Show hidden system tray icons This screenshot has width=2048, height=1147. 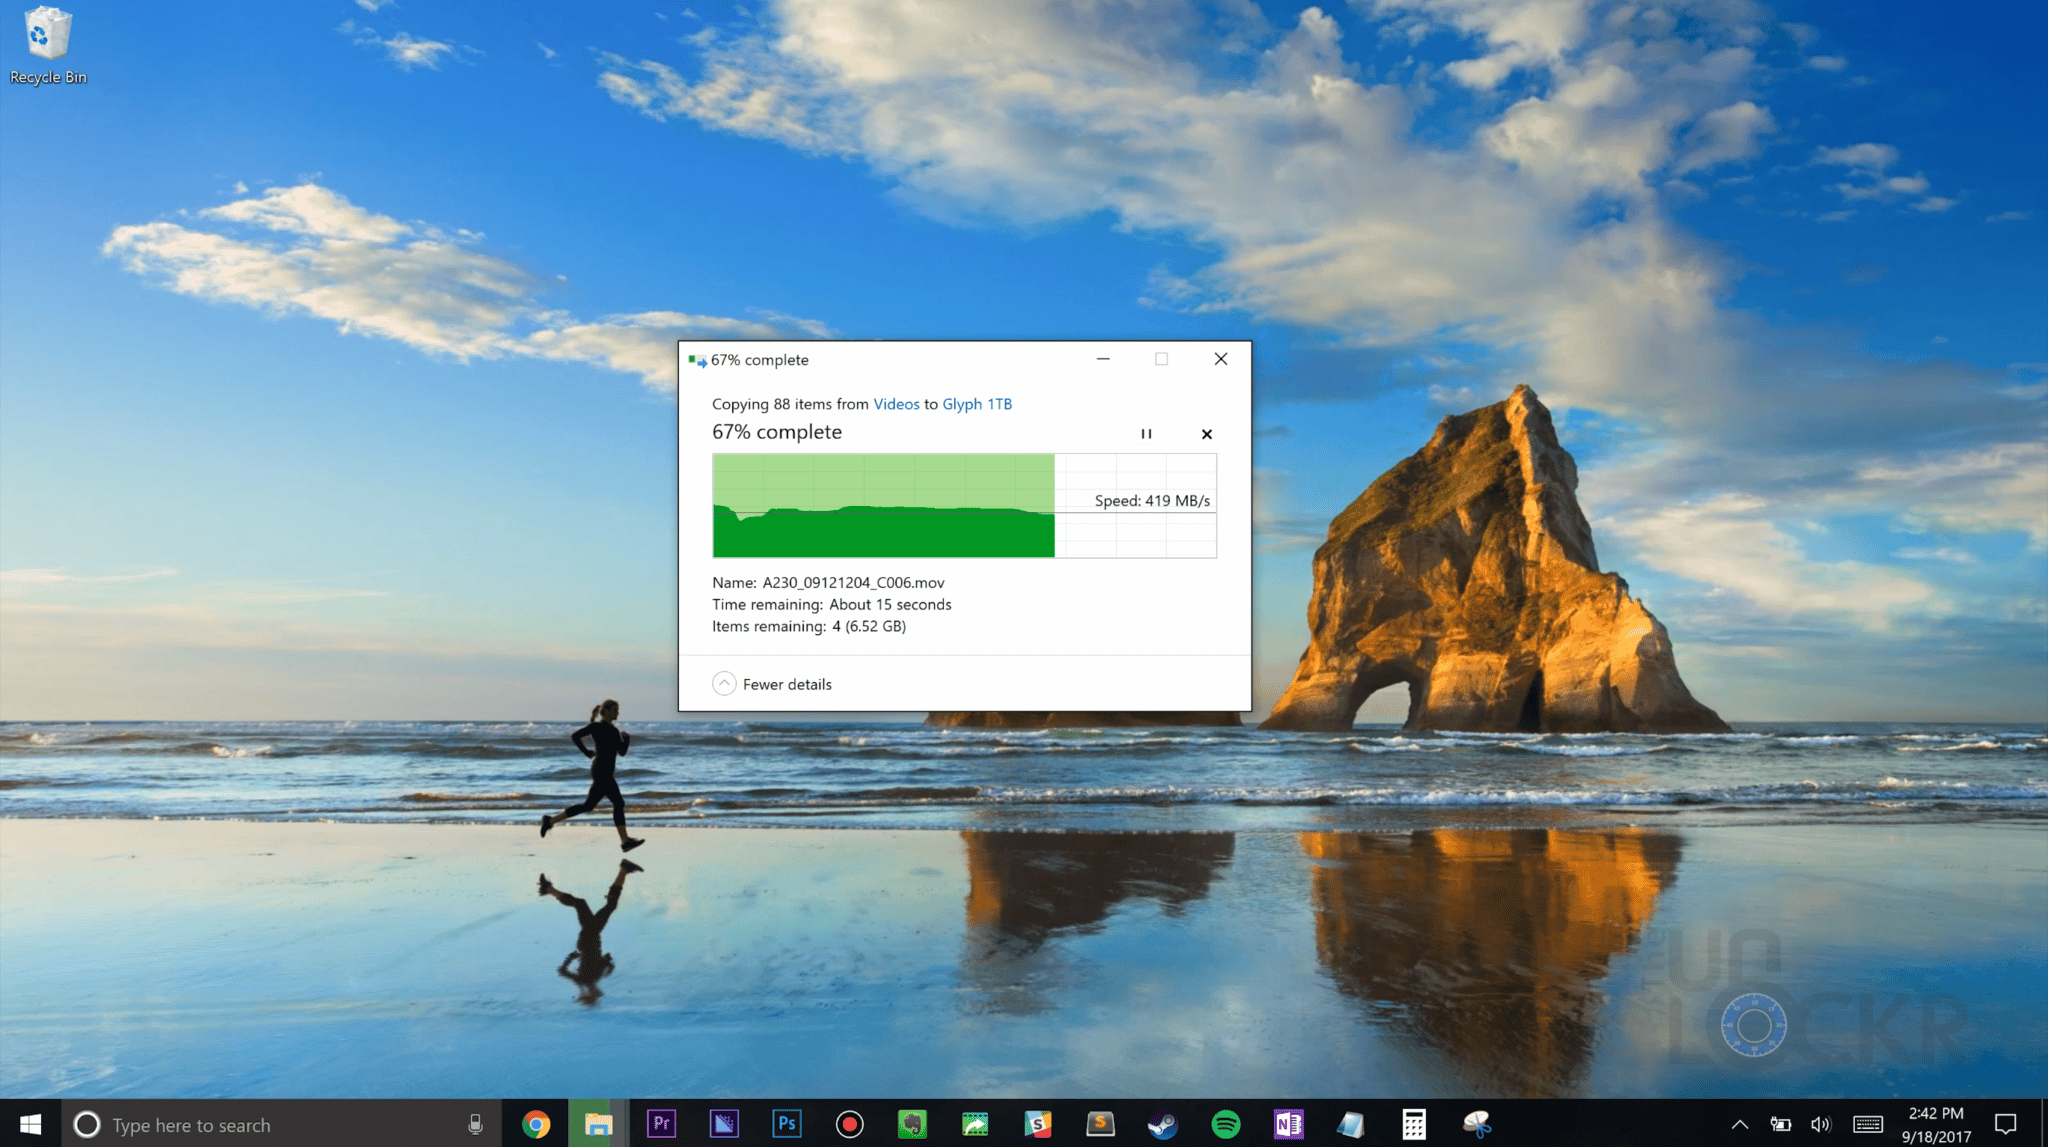point(1740,1124)
